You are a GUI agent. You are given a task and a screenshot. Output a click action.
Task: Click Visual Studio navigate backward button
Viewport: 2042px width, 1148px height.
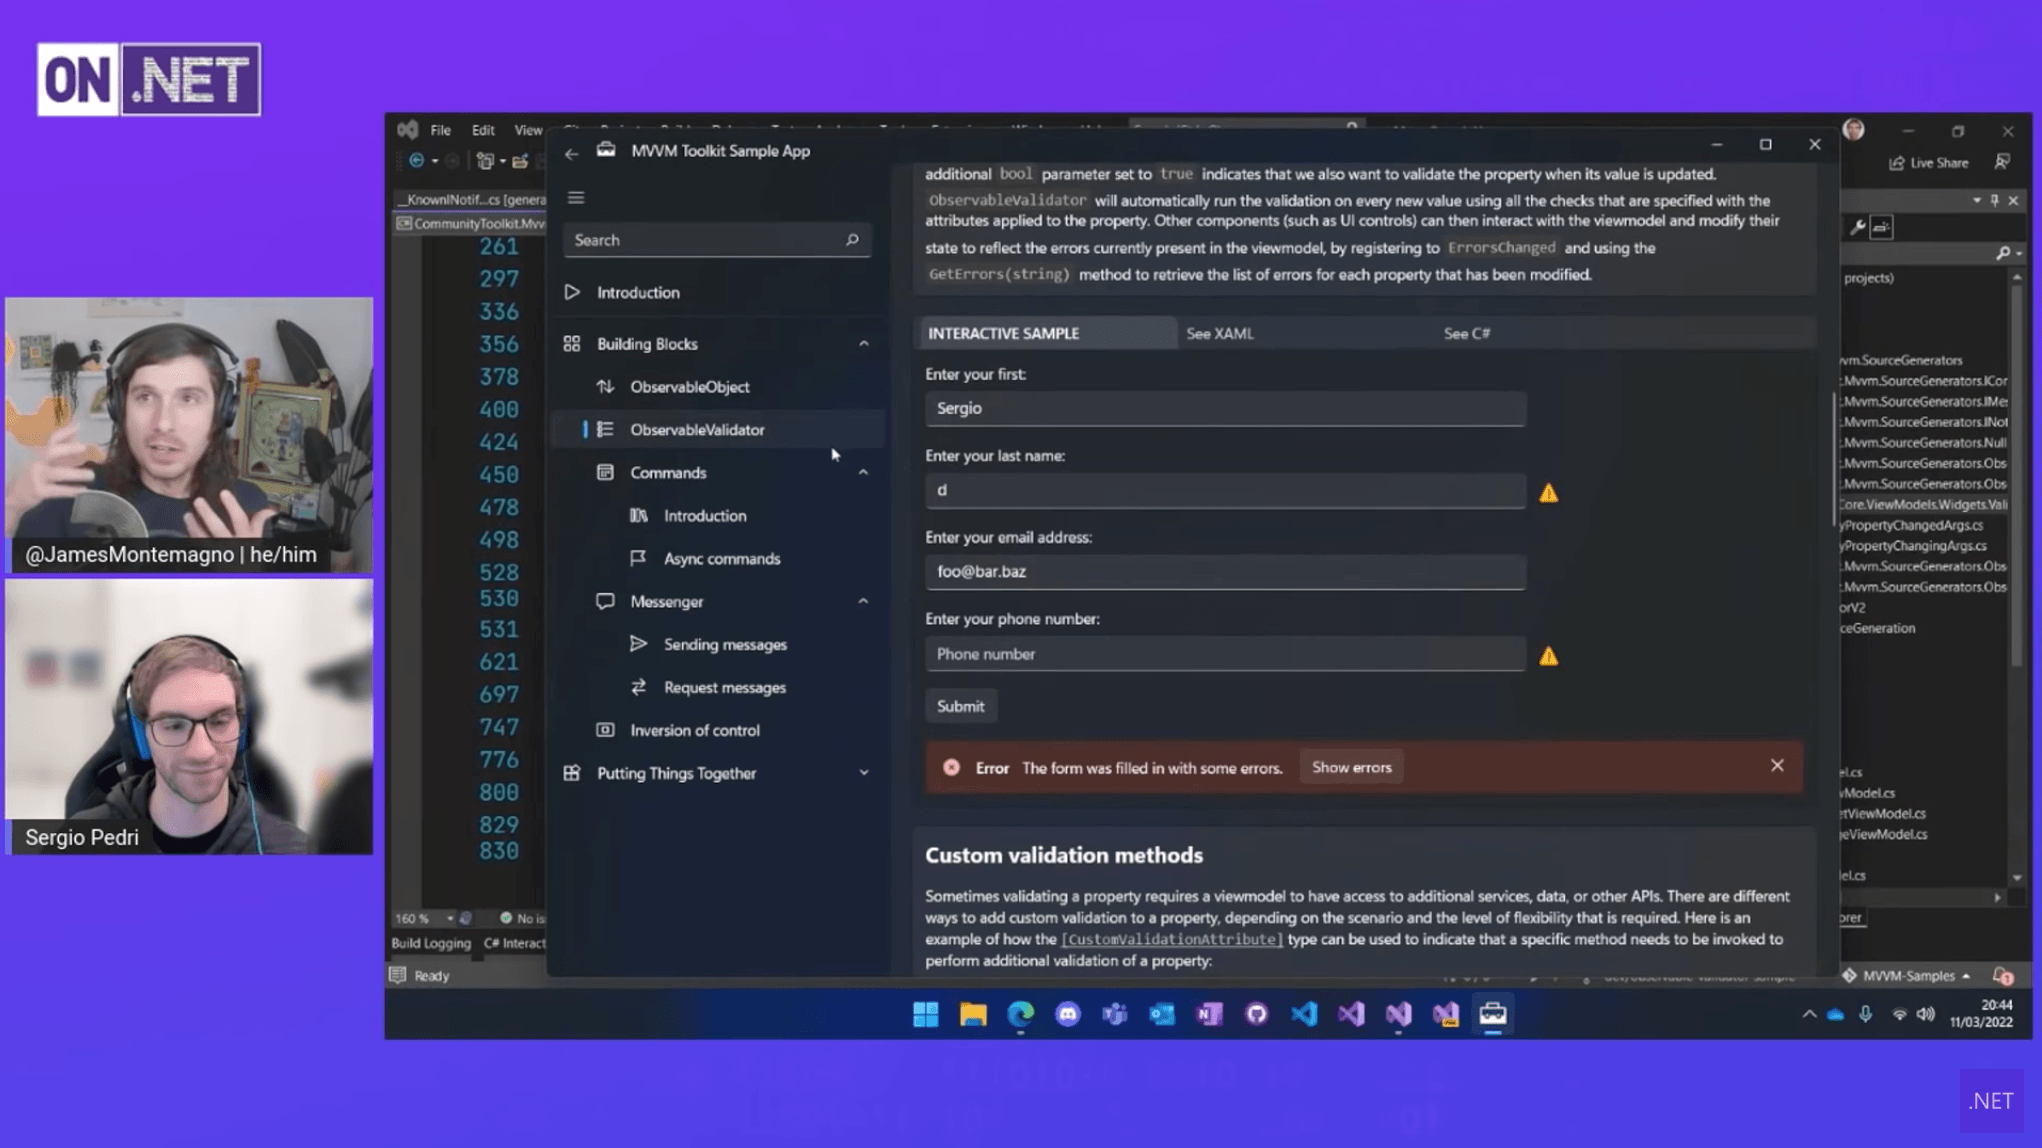pos(416,161)
